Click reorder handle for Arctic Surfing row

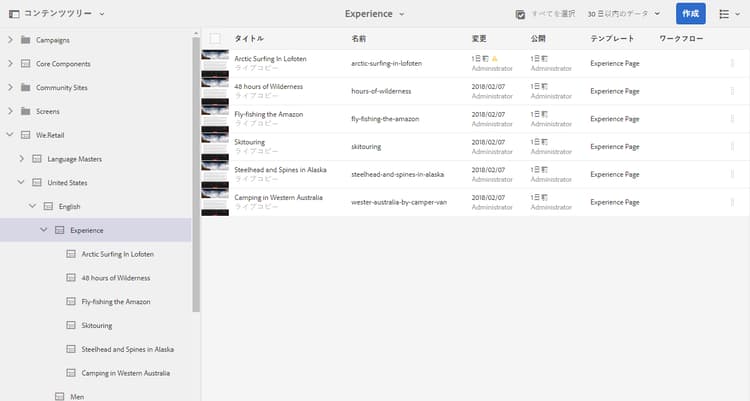[732, 63]
